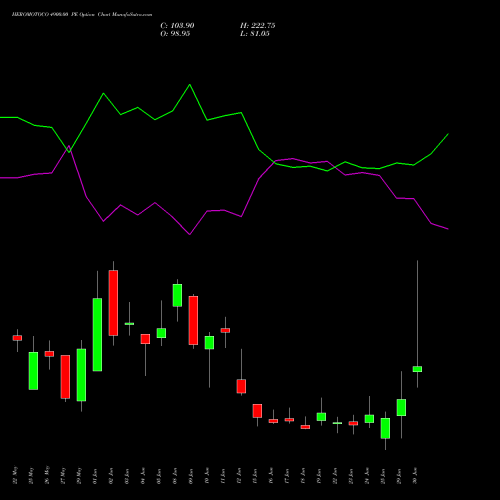Click the 18 Jun date label
Screen dimensions: 500x500
click(304, 476)
